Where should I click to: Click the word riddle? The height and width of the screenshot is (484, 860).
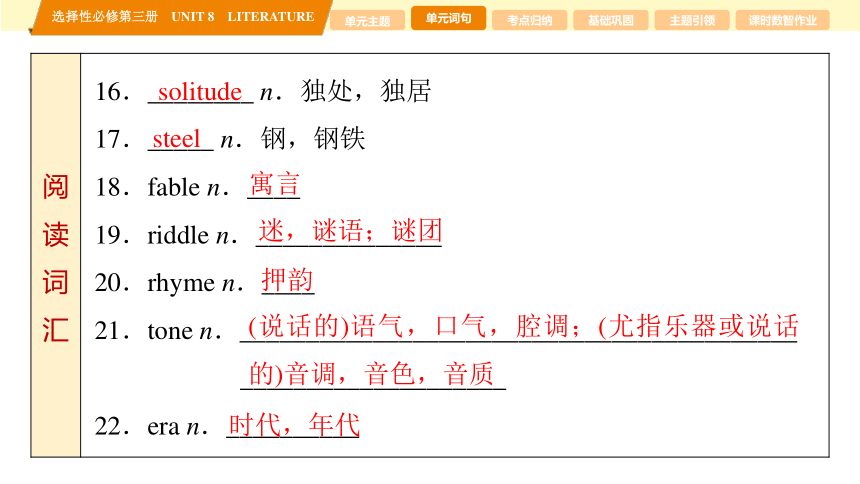point(178,235)
